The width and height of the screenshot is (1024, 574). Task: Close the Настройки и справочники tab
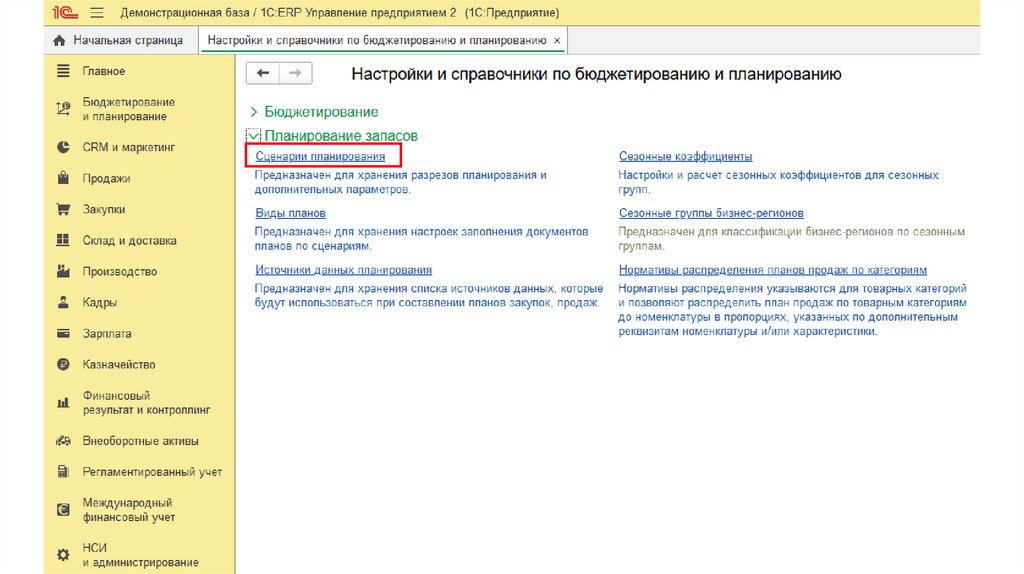(558, 41)
